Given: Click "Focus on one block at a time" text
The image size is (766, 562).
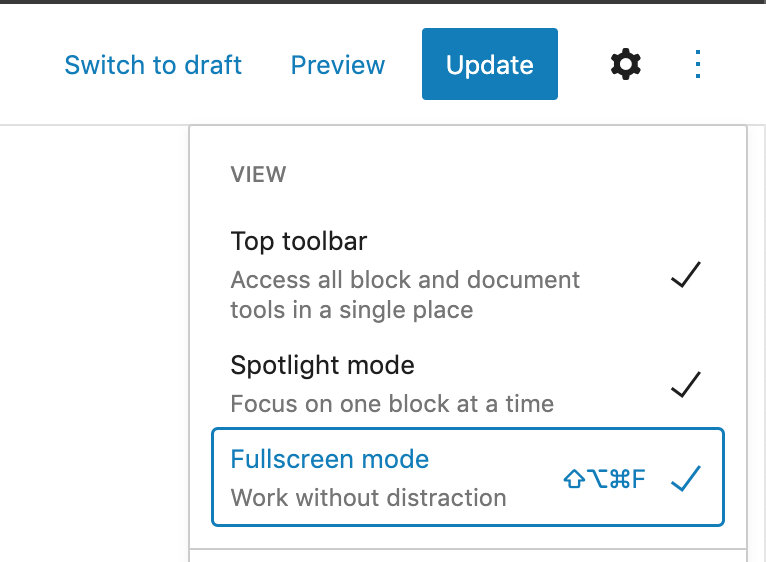Looking at the screenshot, I should point(392,404).
